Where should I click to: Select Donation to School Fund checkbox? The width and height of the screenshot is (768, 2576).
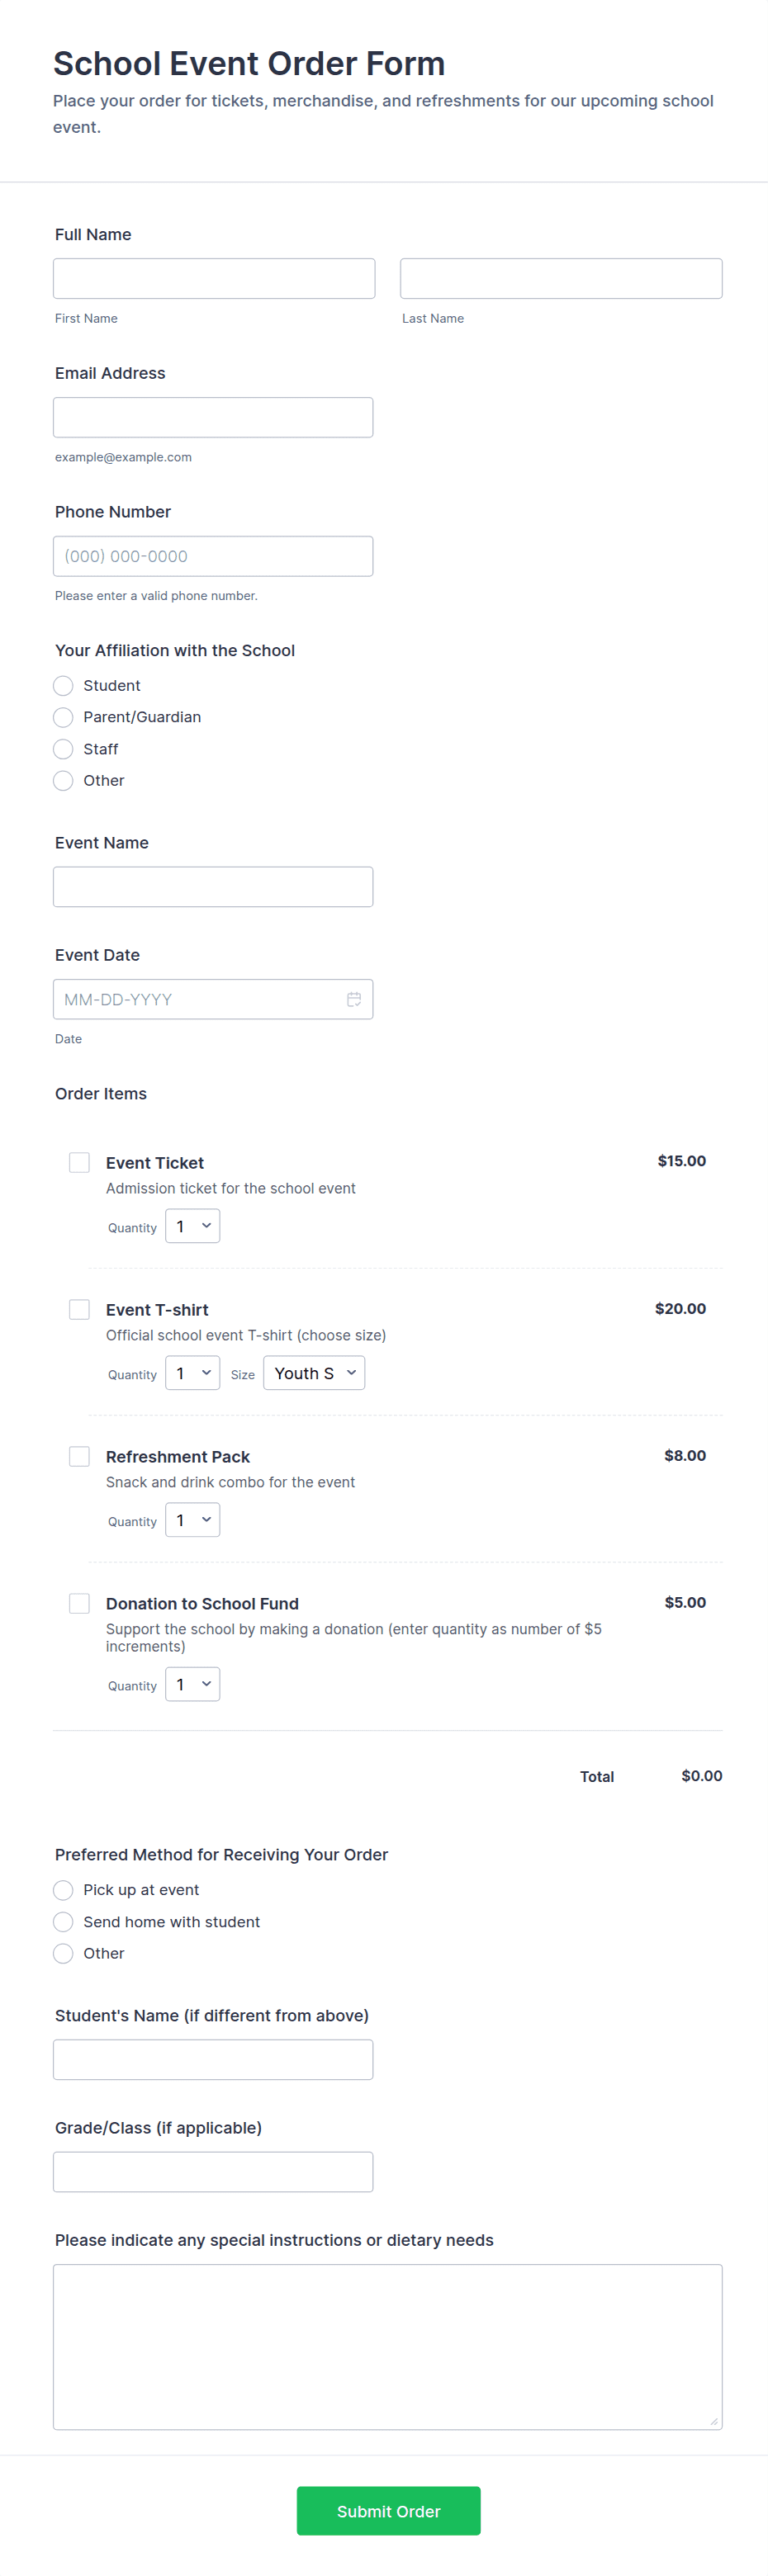[80, 1603]
